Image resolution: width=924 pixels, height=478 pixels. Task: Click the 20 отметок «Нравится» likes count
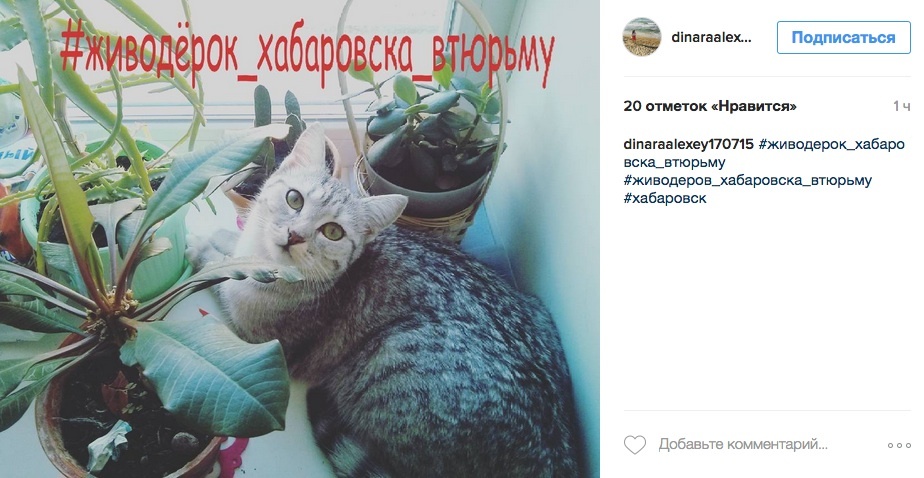click(x=710, y=106)
